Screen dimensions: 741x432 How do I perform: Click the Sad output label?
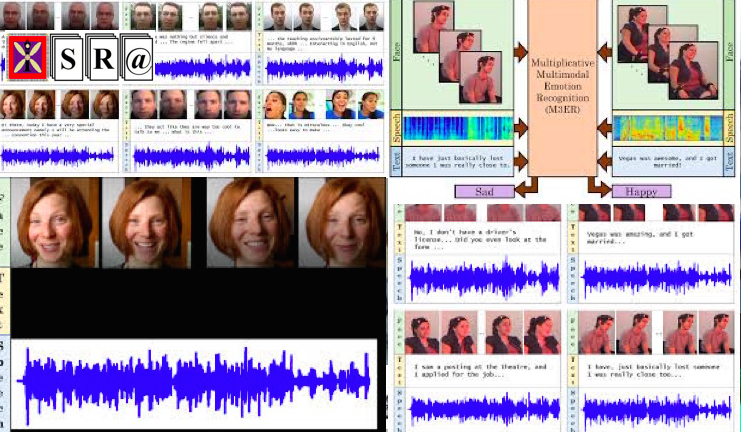coord(484,191)
